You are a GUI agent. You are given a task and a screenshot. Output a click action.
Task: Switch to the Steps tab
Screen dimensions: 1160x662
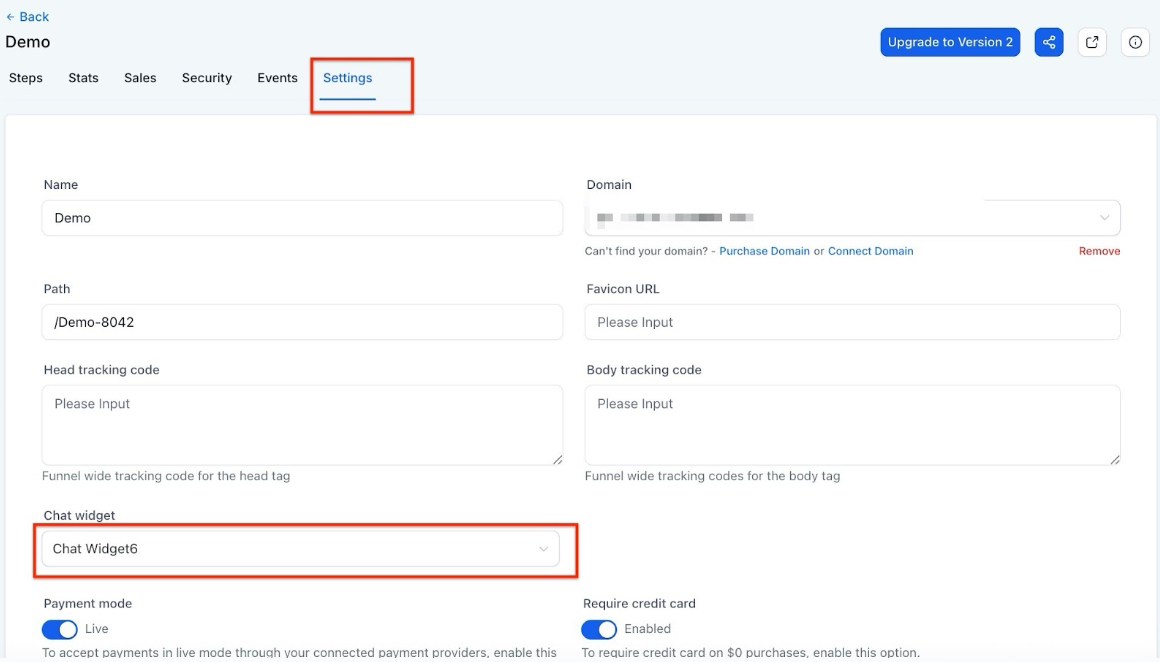point(26,78)
